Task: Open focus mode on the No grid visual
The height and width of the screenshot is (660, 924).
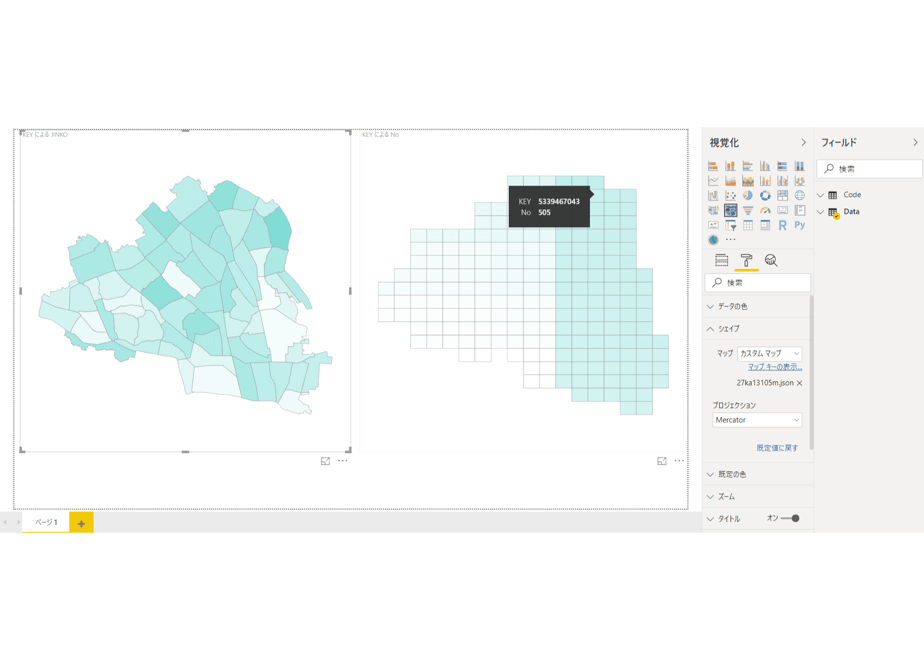Action: pos(662,461)
